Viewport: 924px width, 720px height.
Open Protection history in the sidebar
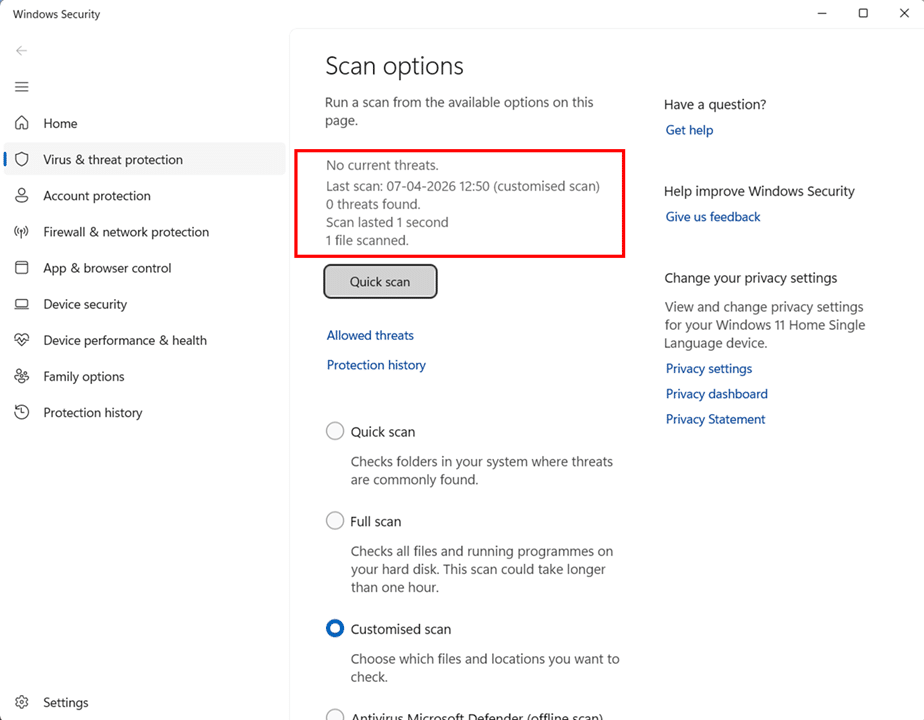[92, 413]
